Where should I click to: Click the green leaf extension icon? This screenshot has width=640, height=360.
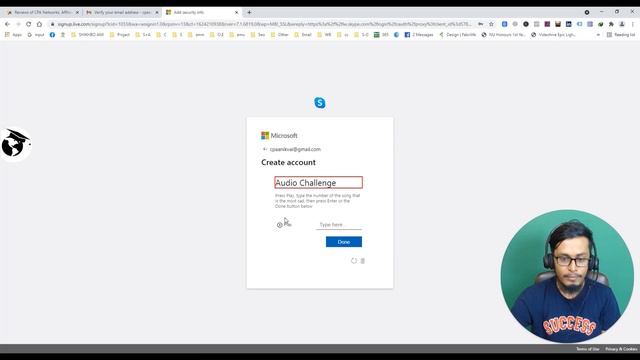[x=600, y=24]
